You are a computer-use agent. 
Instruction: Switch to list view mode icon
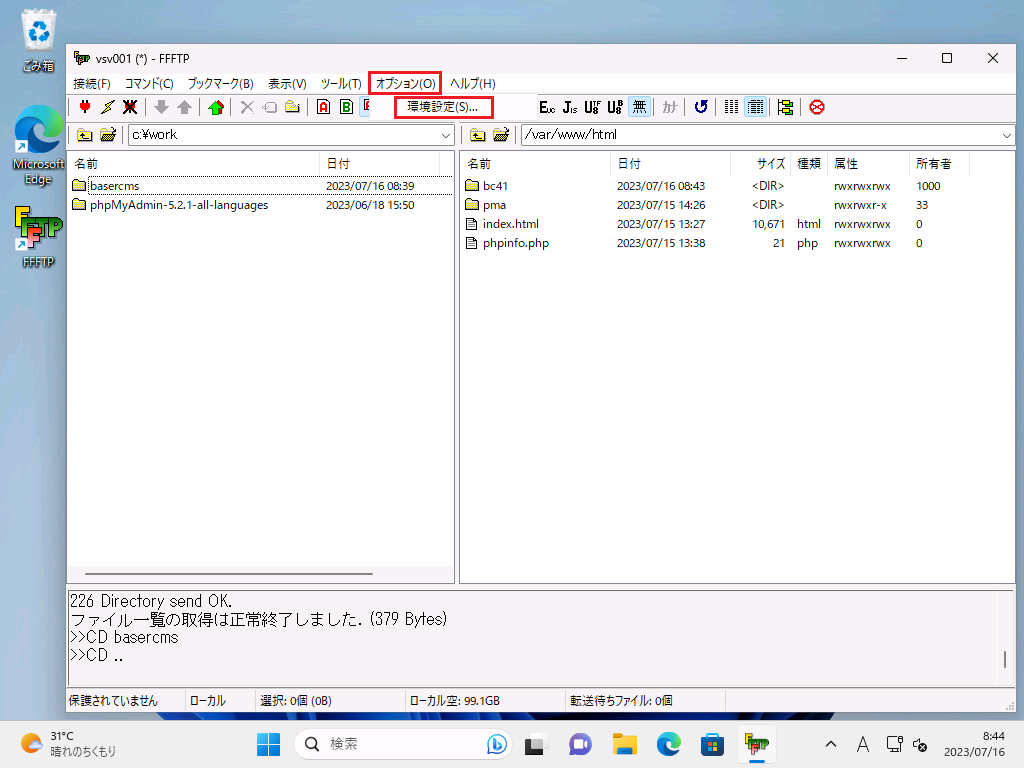point(732,107)
